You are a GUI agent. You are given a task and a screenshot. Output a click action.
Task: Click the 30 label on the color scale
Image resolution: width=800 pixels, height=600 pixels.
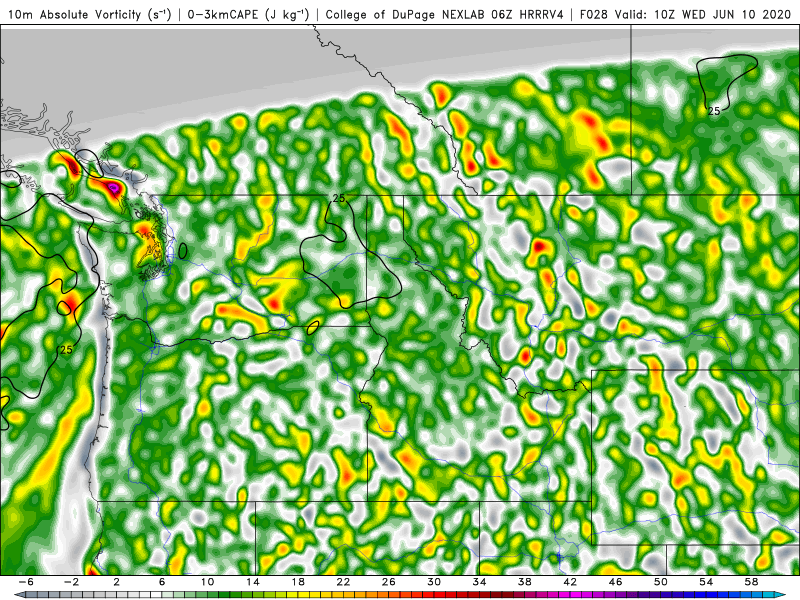click(x=434, y=582)
